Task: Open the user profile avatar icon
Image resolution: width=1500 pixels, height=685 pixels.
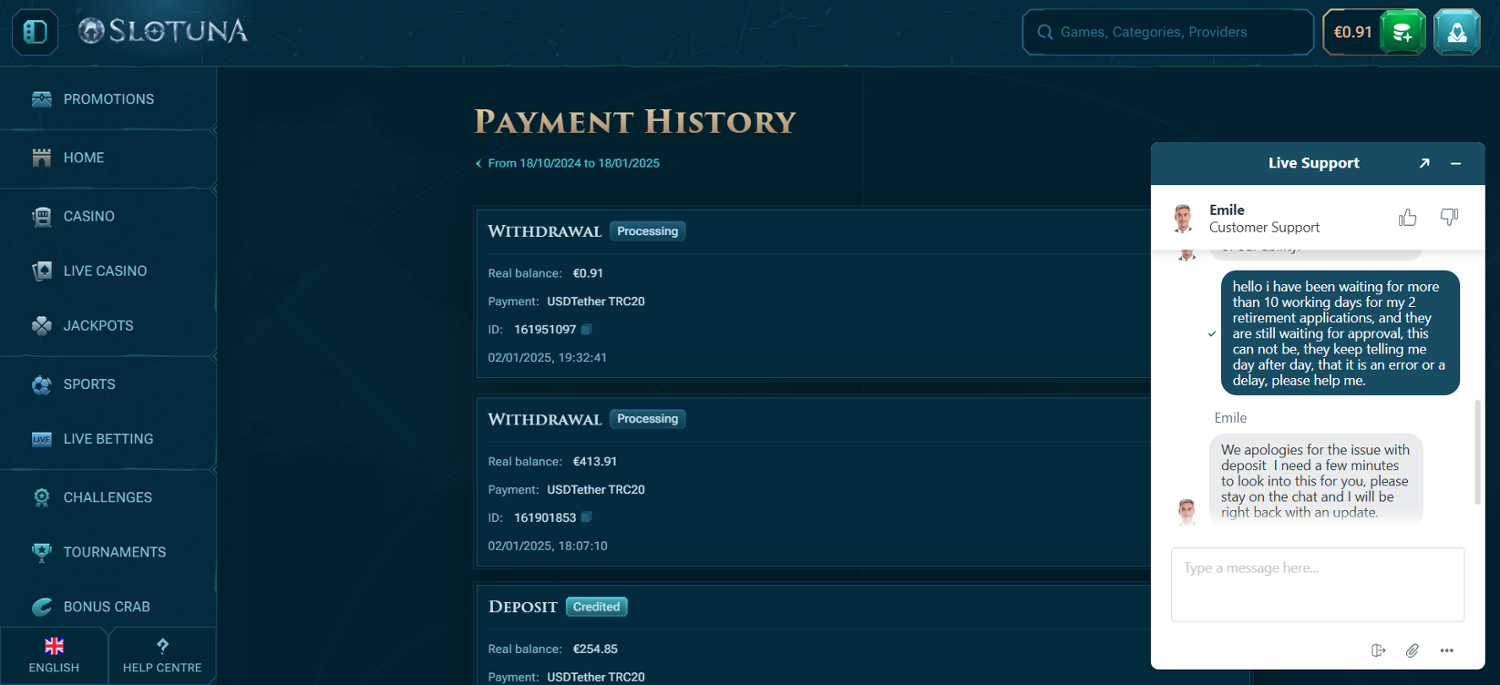Action: tap(1456, 32)
